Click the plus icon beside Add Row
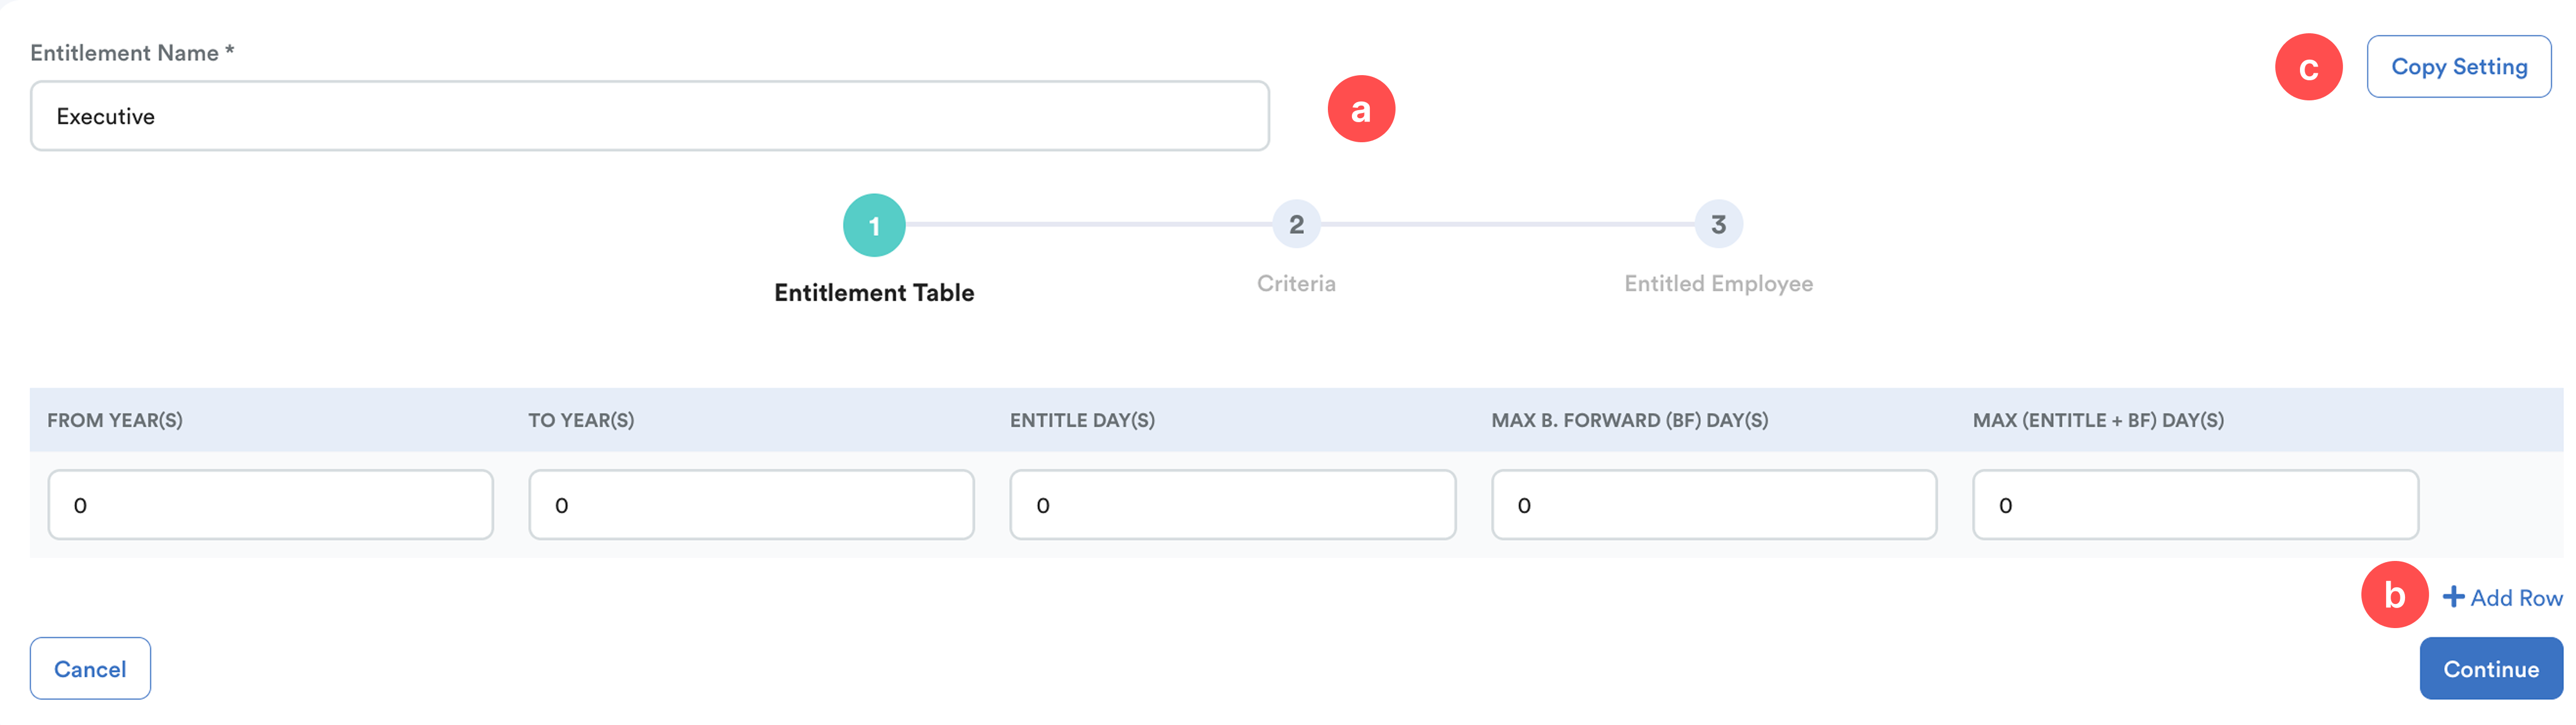The width and height of the screenshot is (2576, 725). tap(2452, 597)
